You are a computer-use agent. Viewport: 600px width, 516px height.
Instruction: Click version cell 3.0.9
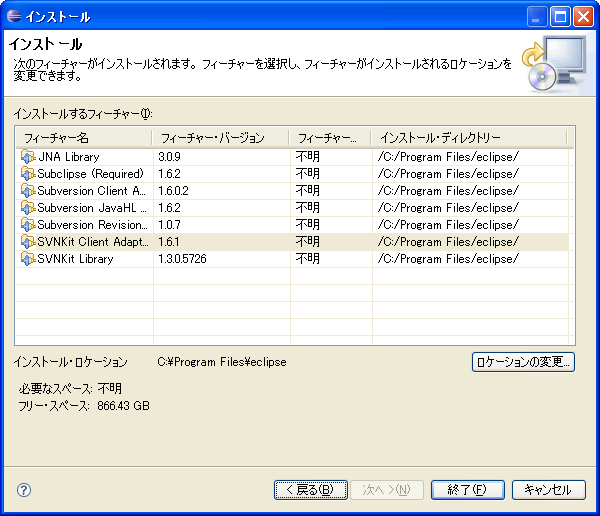click(x=170, y=157)
